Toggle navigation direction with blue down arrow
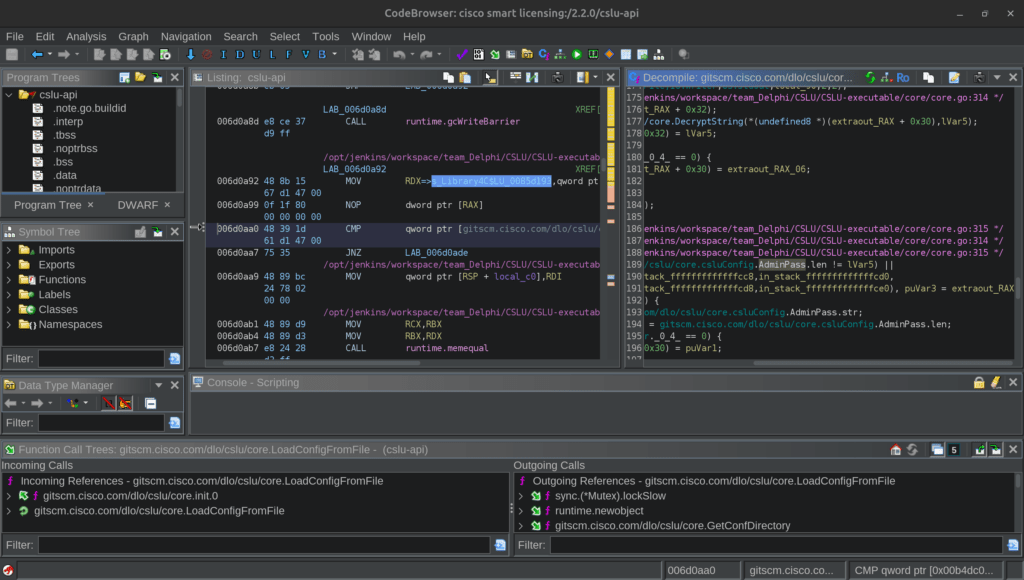This screenshot has width=1024, height=580. 191,55
